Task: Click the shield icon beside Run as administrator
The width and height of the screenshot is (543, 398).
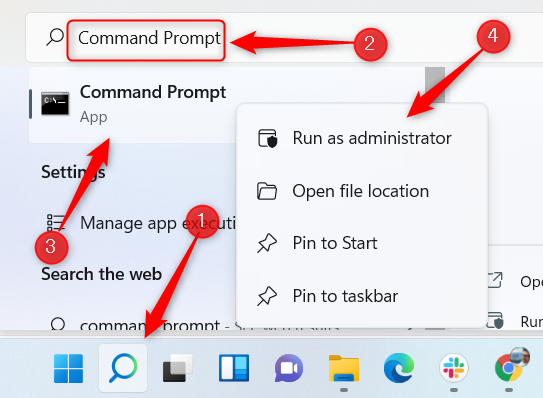Action: coord(268,138)
